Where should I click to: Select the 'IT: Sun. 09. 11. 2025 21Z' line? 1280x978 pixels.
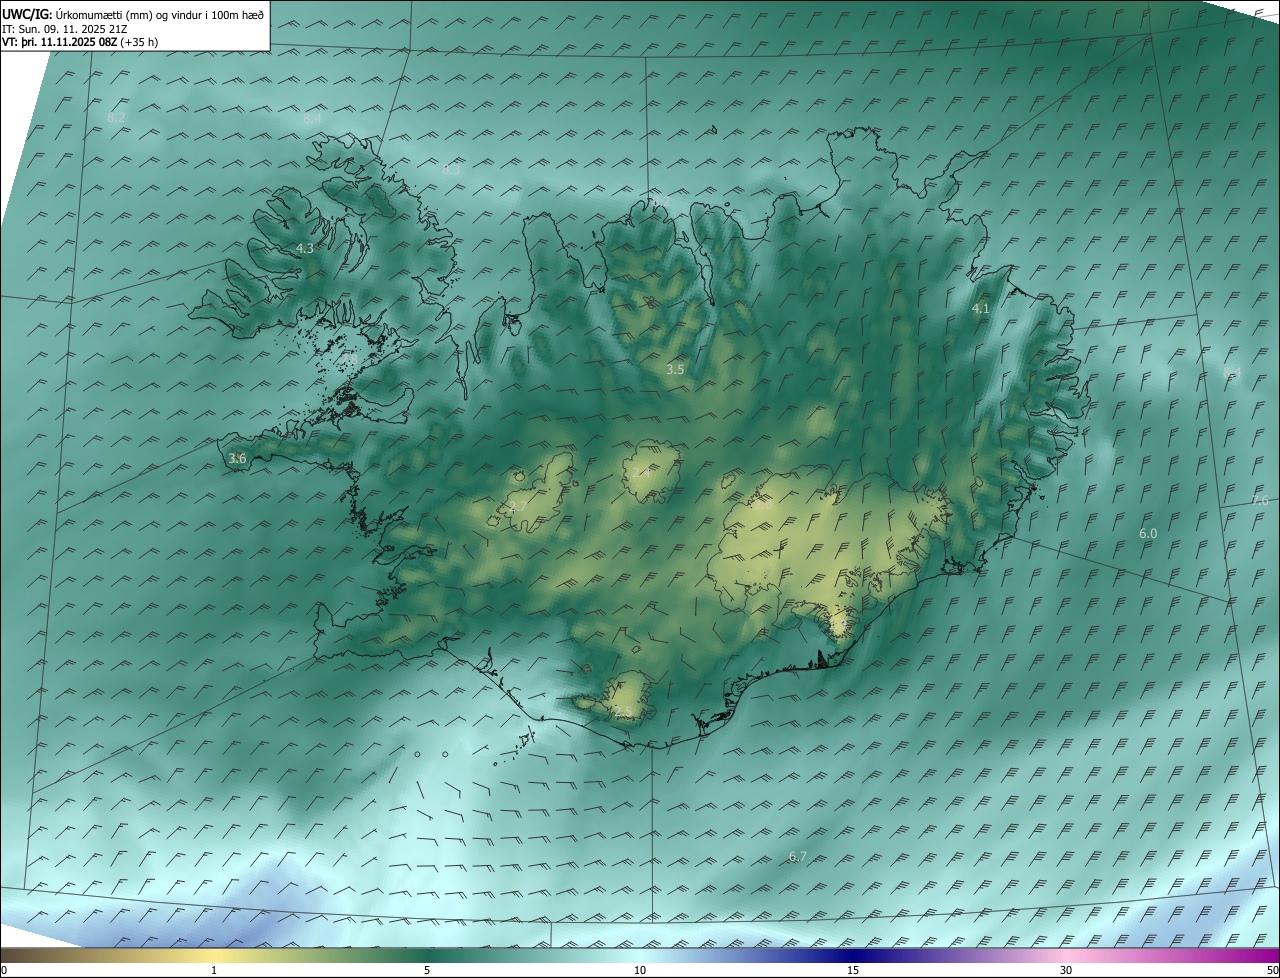pyautogui.click(x=64, y=29)
